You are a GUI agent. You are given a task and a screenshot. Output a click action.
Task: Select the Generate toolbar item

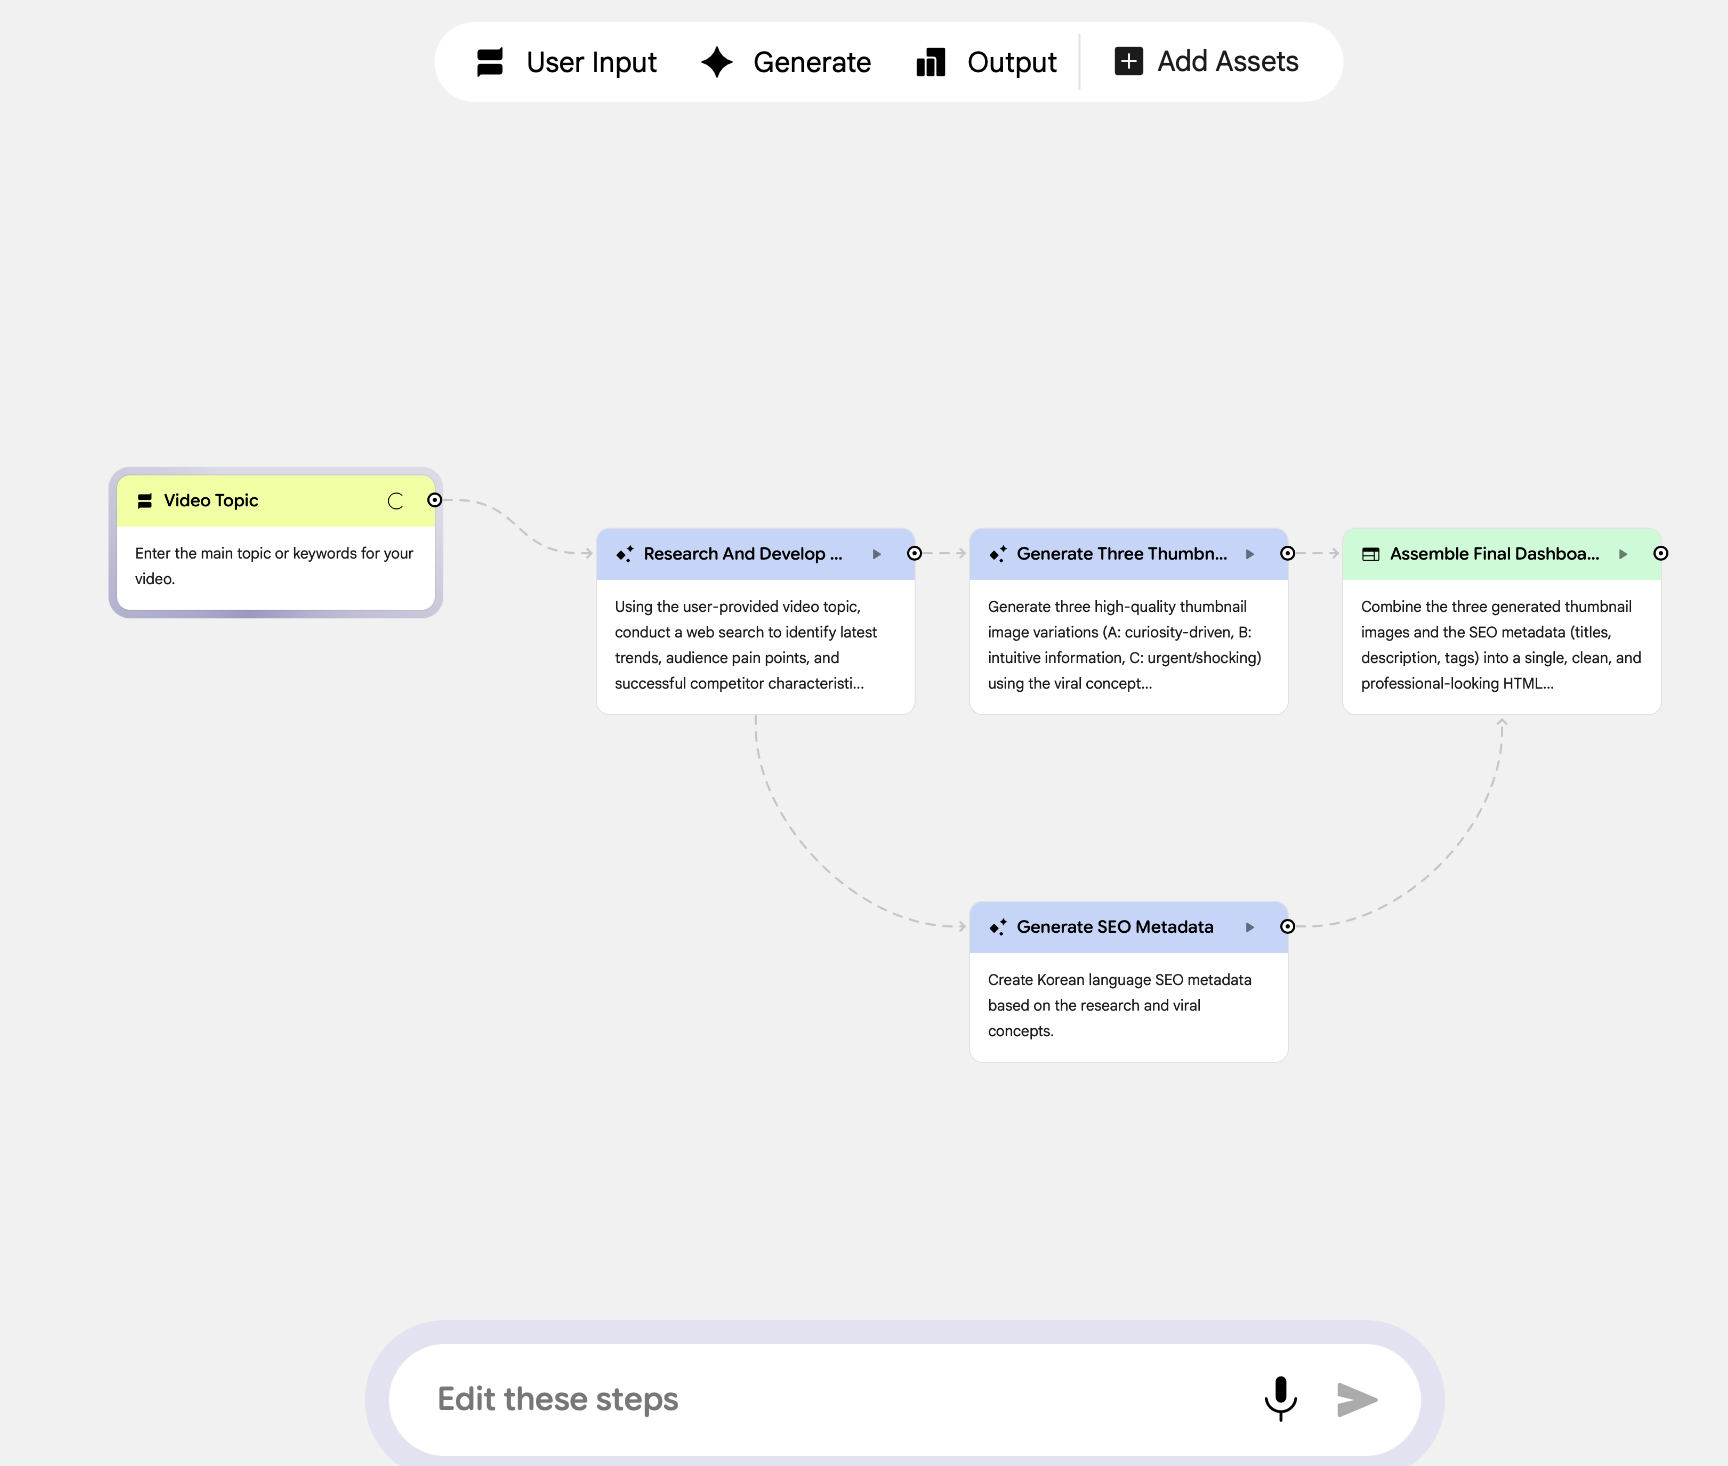coord(786,62)
